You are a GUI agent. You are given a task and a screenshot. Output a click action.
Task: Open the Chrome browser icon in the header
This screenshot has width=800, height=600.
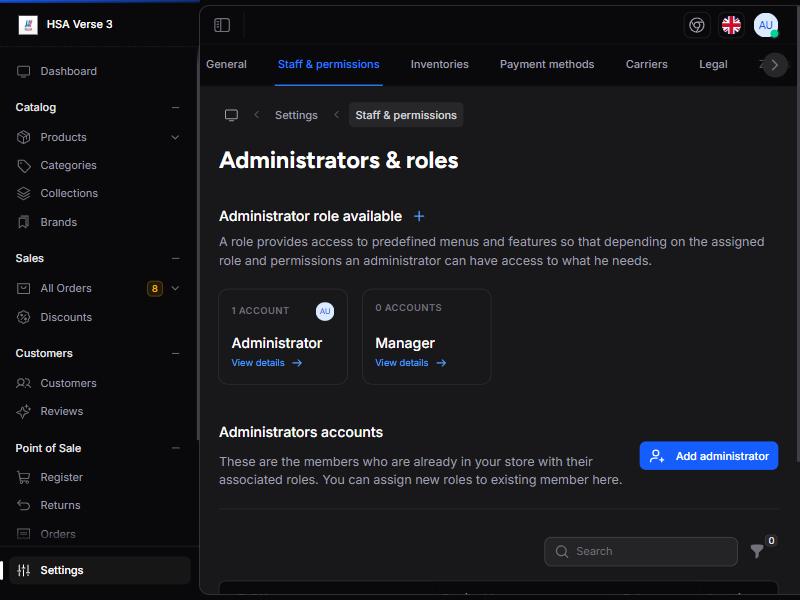point(696,25)
